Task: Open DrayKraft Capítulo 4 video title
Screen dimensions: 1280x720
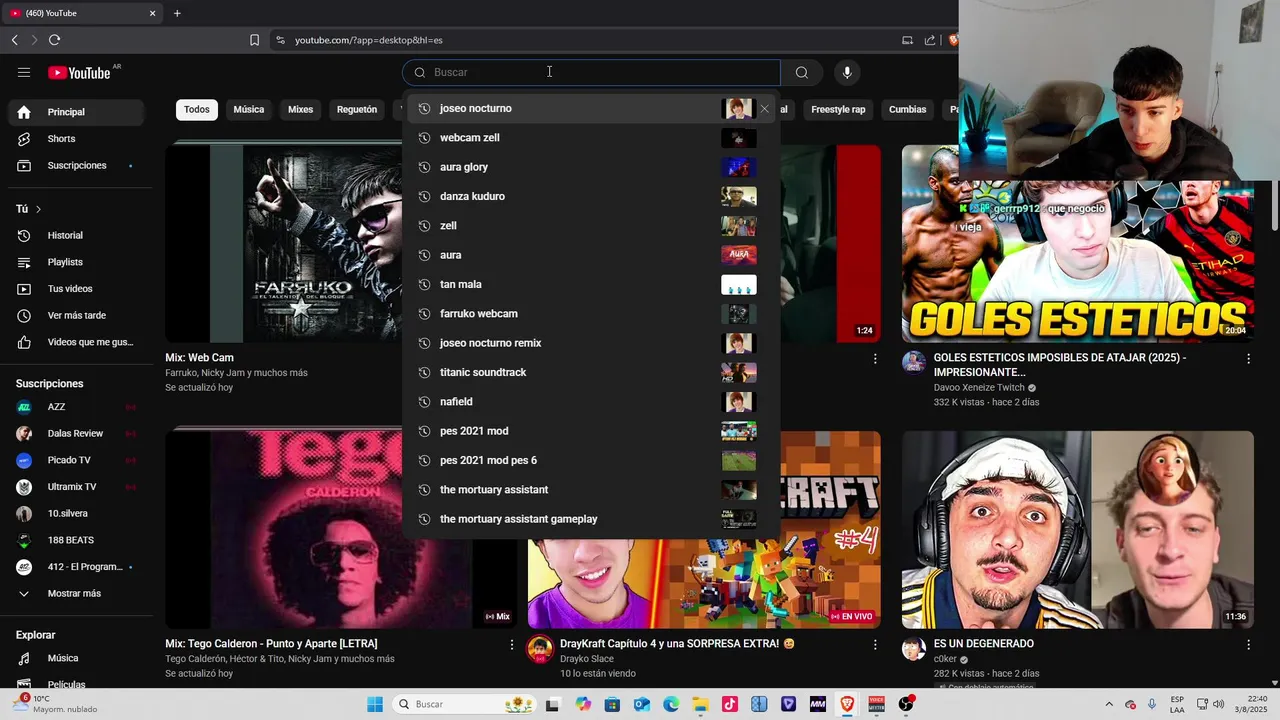Action: [x=677, y=644]
